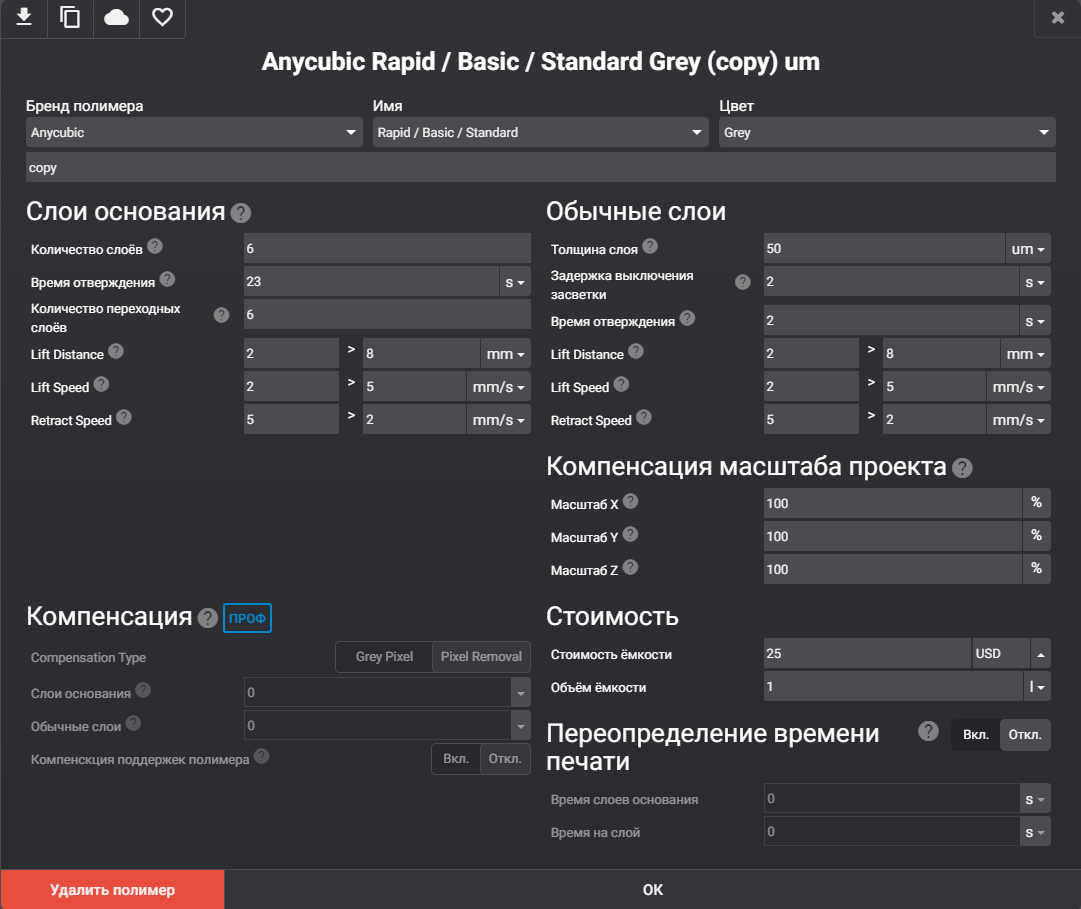Click help icon next to Масштаб X
This screenshot has height=909, width=1081.
coord(630,502)
